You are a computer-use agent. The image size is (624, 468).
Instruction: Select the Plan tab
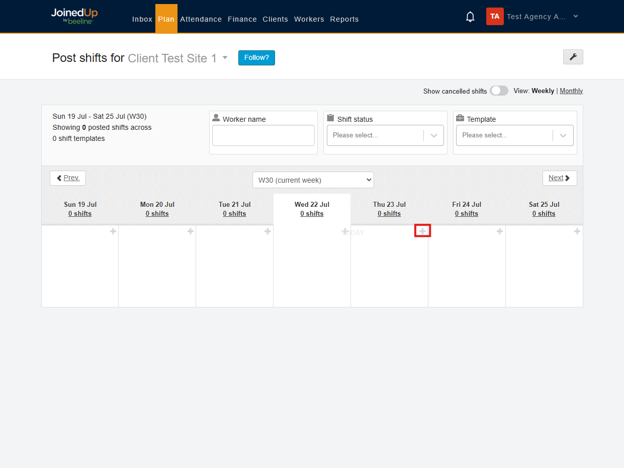point(166,19)
